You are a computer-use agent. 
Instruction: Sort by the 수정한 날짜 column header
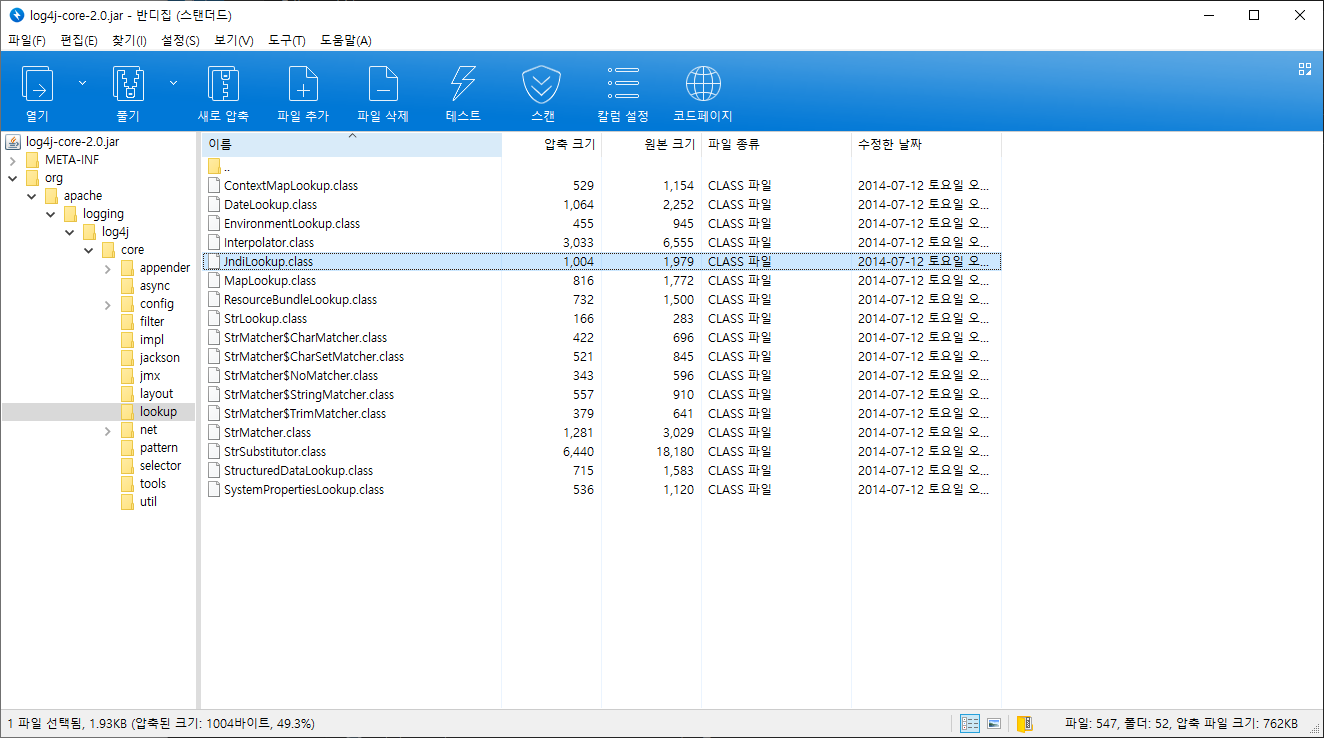click(x=926, y=144)
